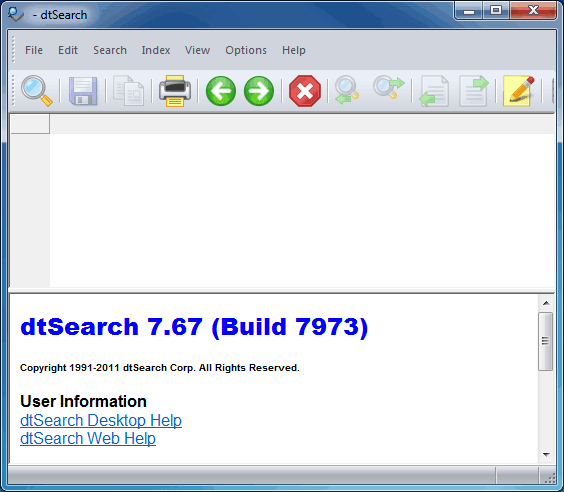564x492 pixels.
Task: Click the Save floppy disk icon
Action: coord(83,91)
